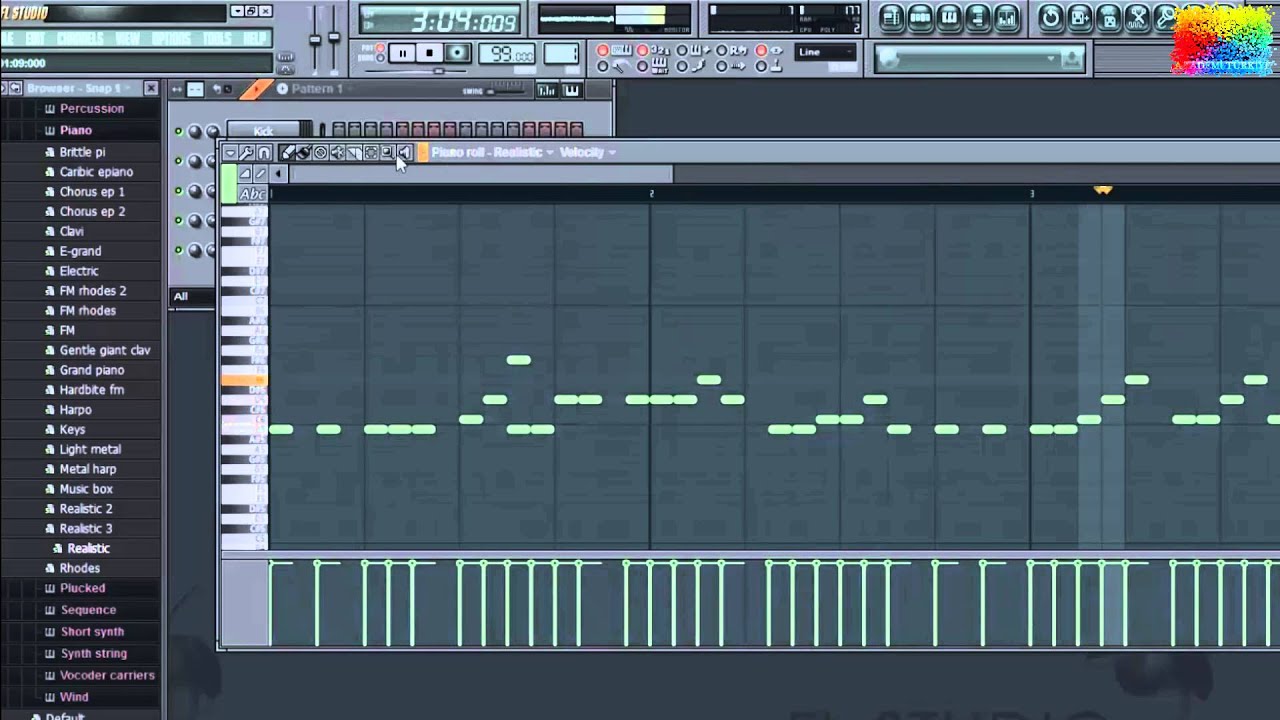Open the Mixer via top toolbar icon
This screenshot has height=720, width=1280.
[x=1007, y=17]
